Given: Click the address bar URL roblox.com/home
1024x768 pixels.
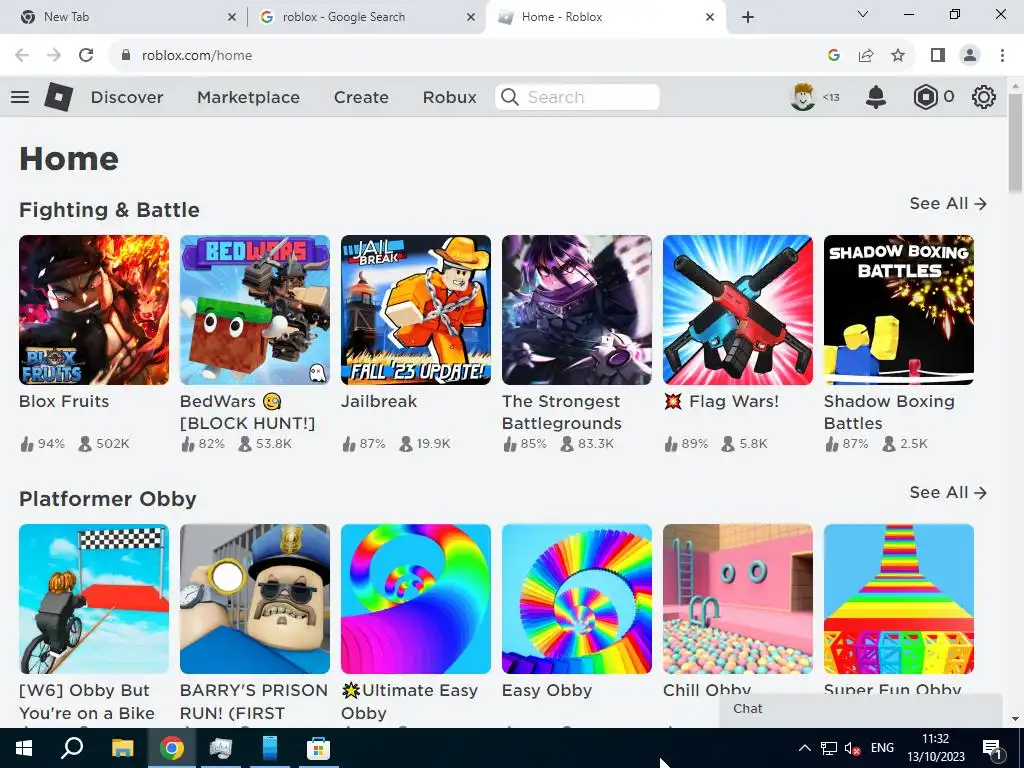Looking at the screenshot, I should tap(197, 56).
